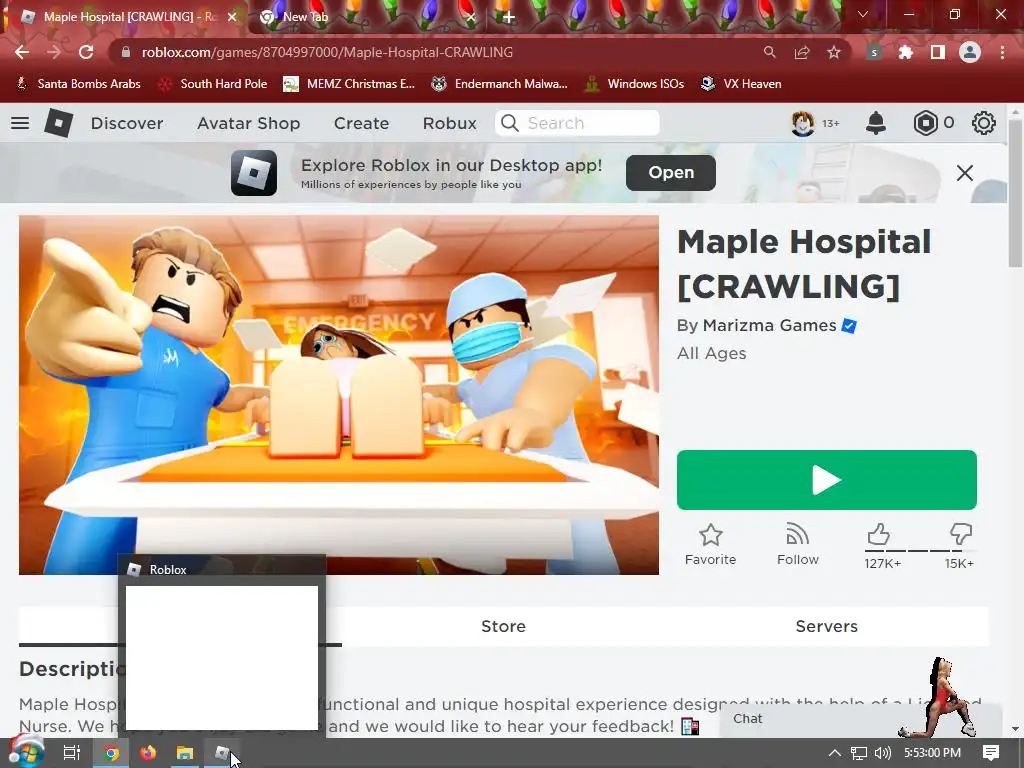Open File Explorer from the taskbar

[185, 753]
